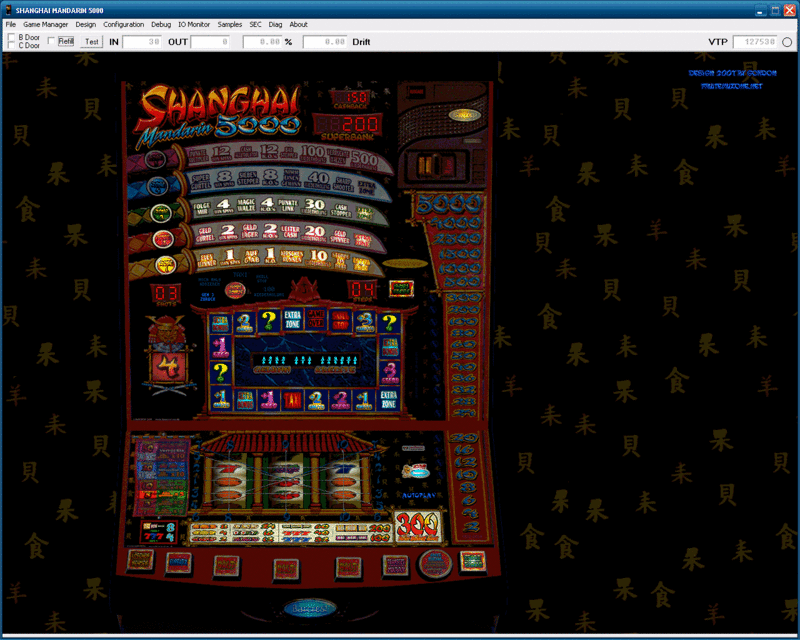
Task: Click the blue medallion on the second sword
Action: point(157,186)
